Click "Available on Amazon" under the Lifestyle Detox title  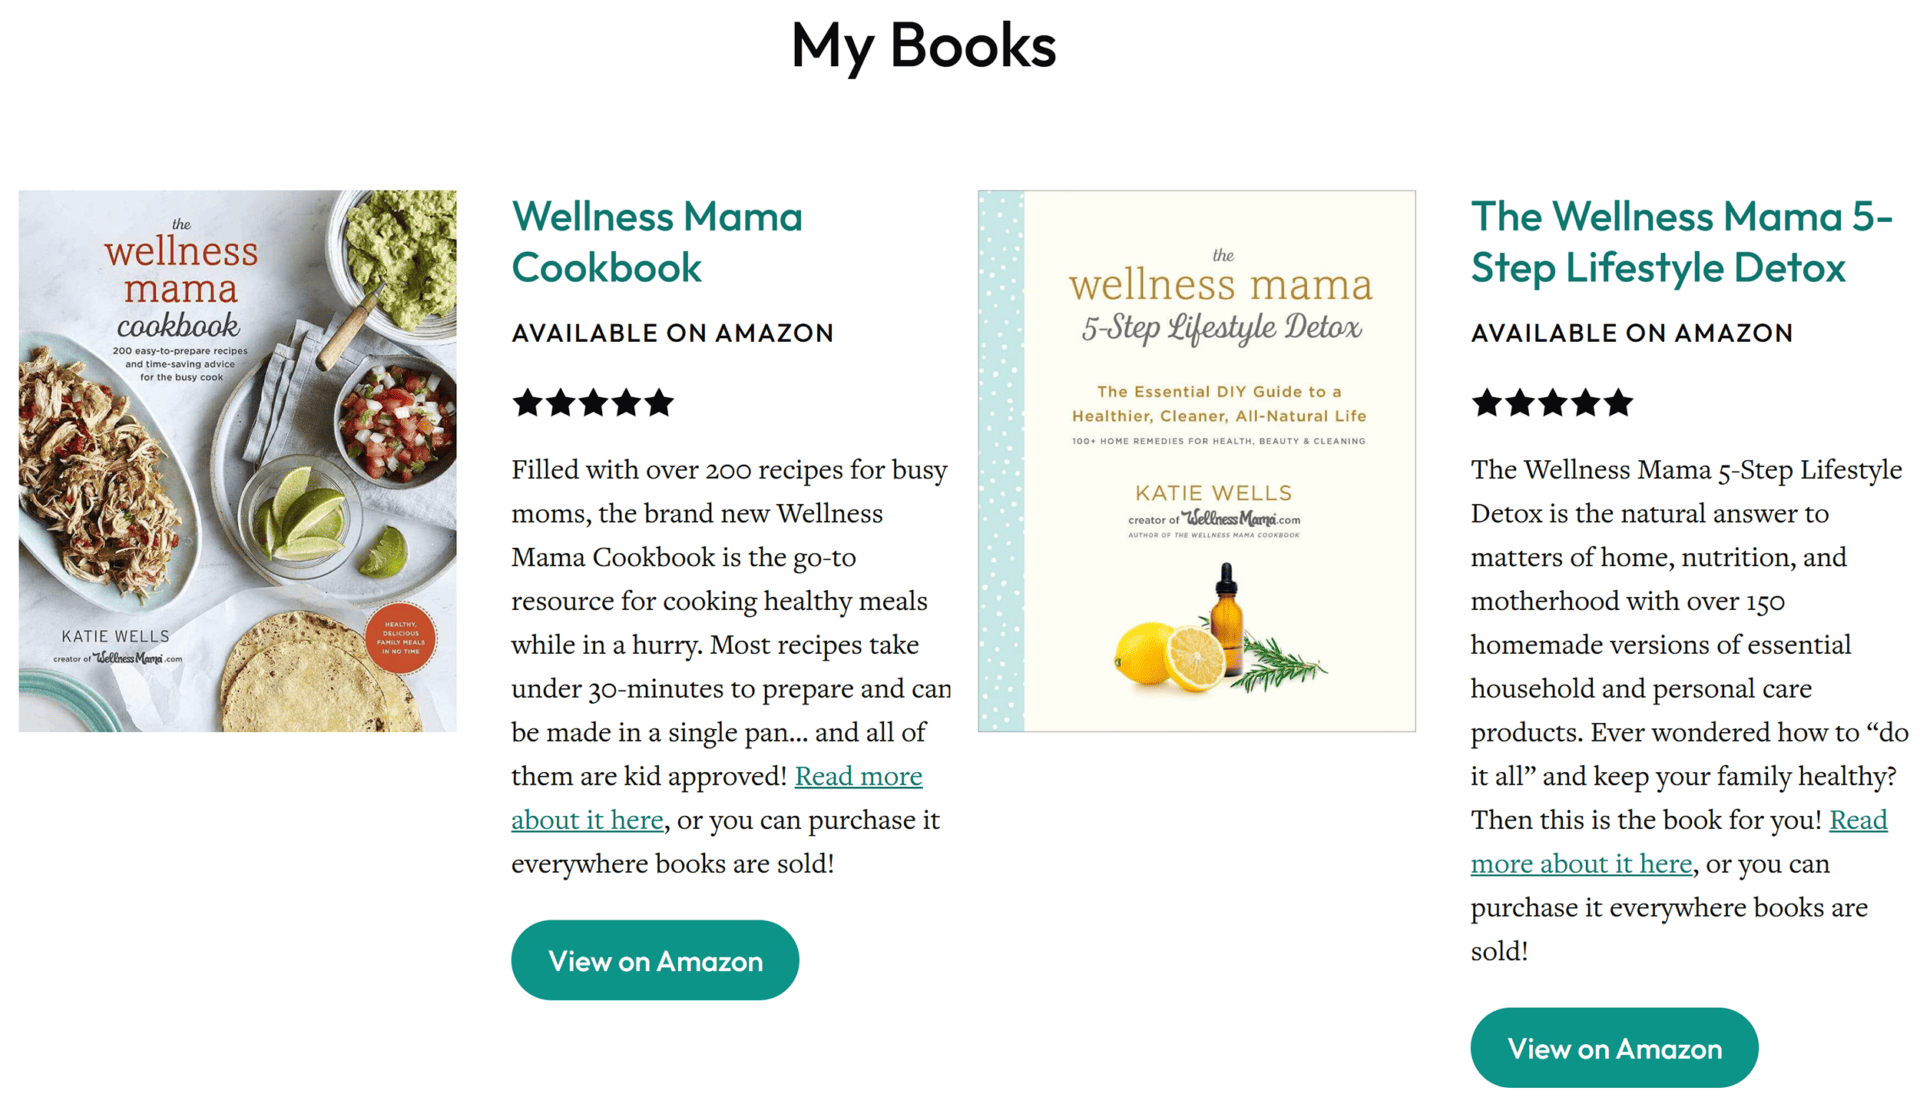pyautogui.click(x=1631, y=333)
